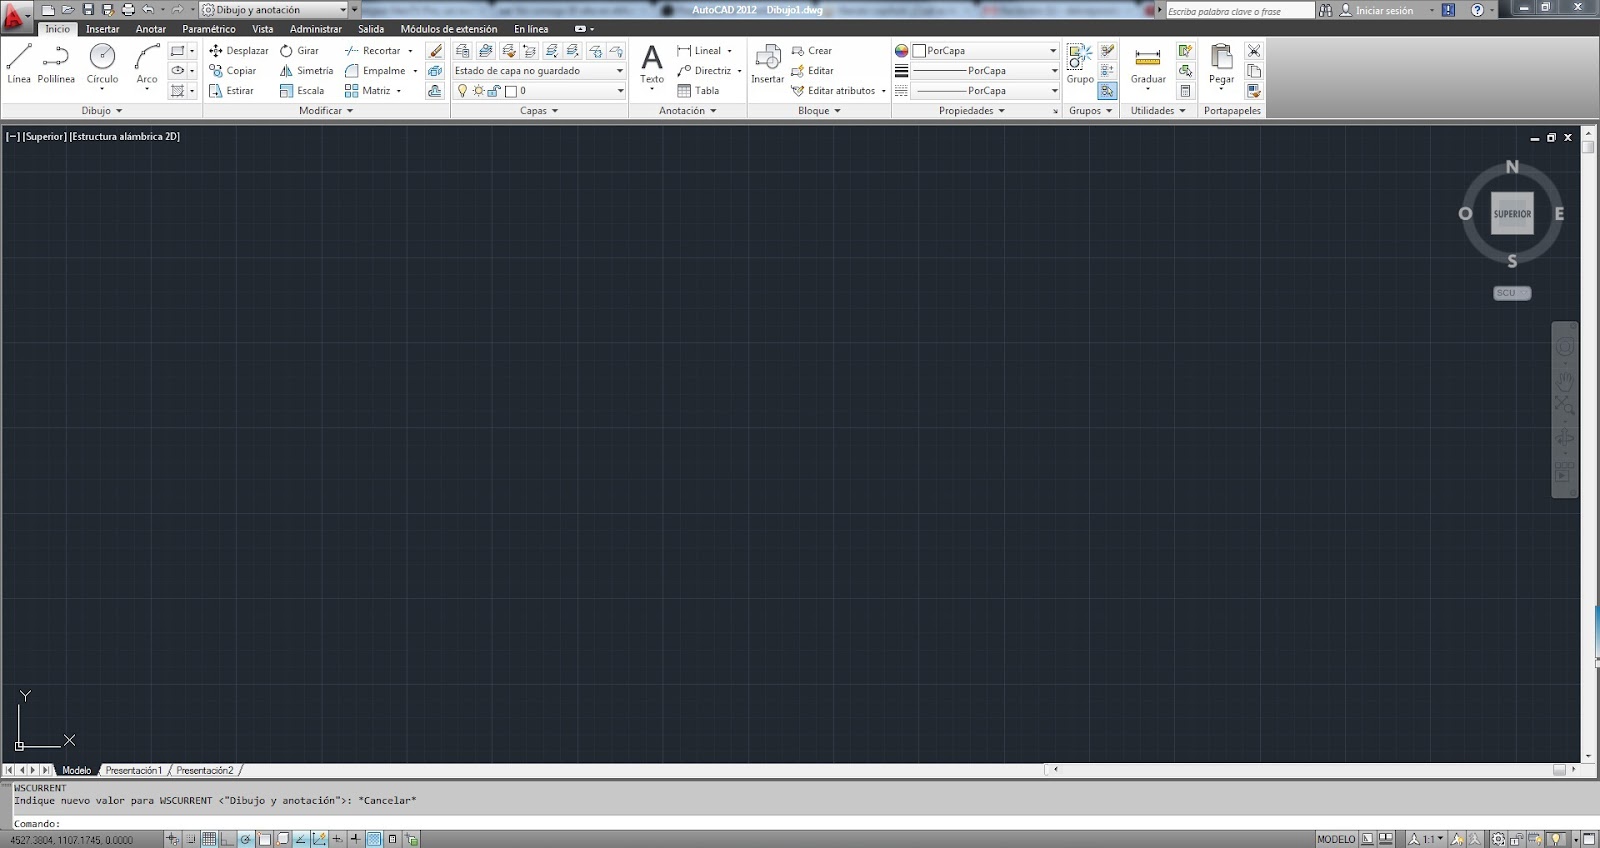Click the Copiar tool in Modificar

(233, 70)
